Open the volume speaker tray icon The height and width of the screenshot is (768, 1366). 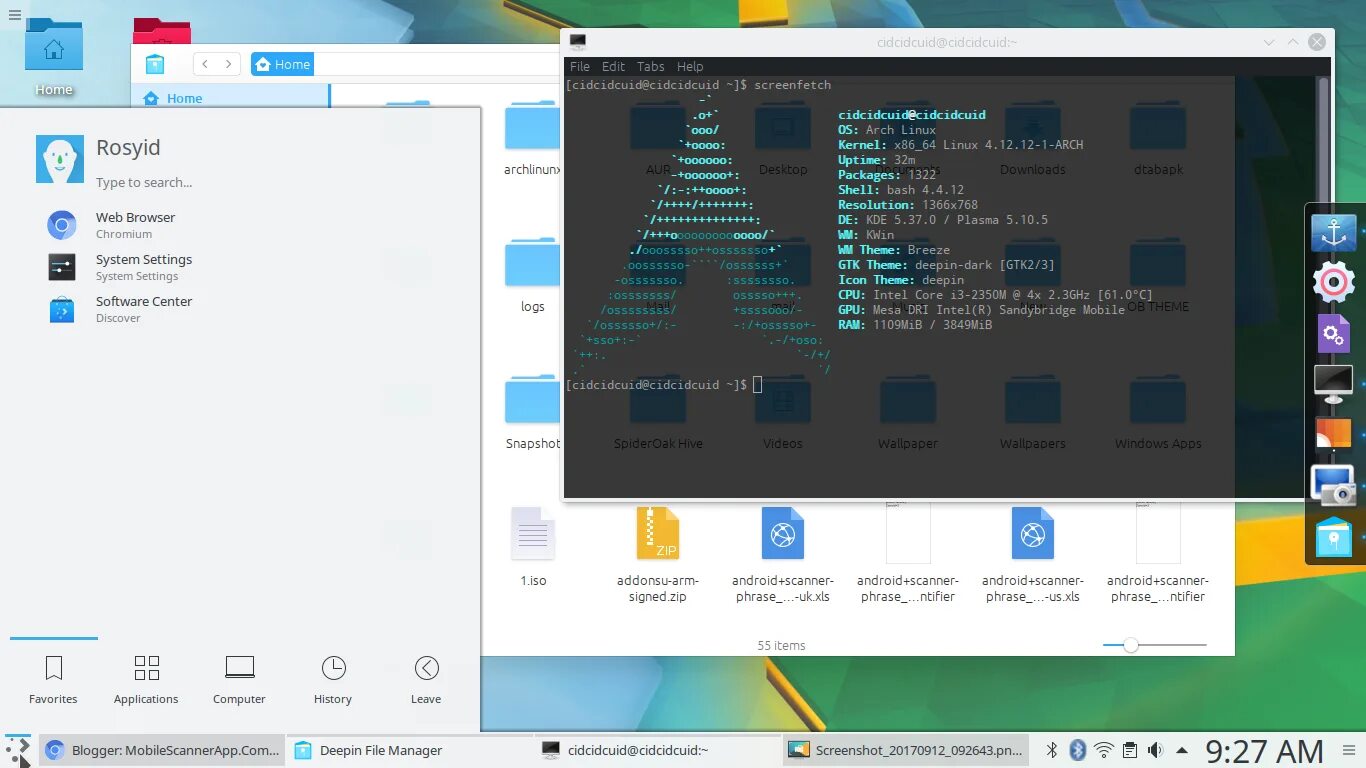1156,750
